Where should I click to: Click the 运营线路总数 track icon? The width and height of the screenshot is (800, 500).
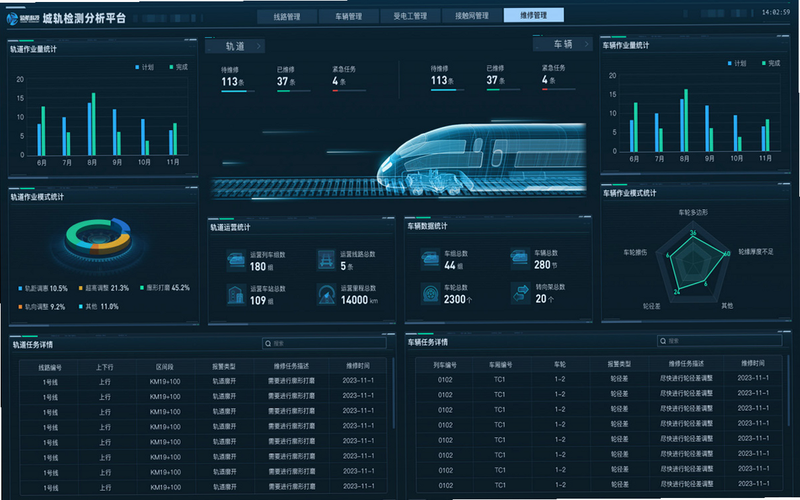[326, 260]
